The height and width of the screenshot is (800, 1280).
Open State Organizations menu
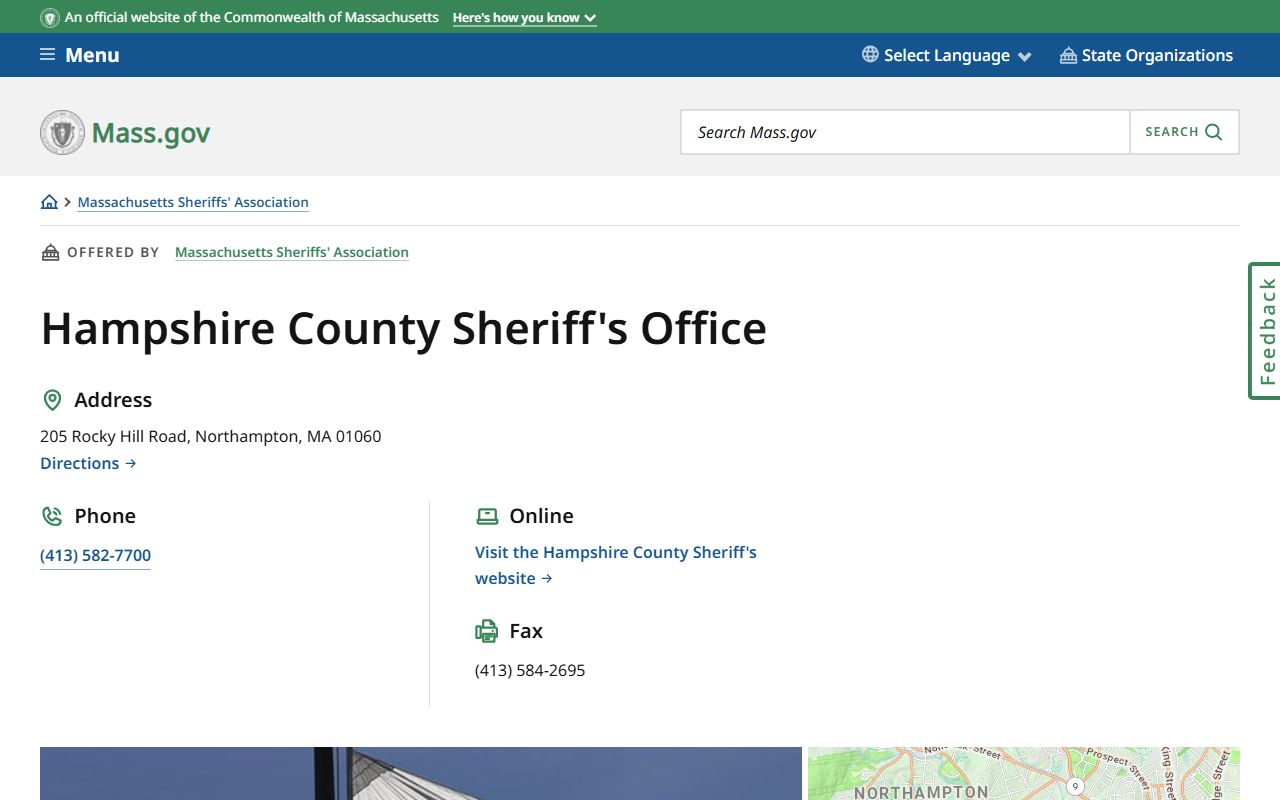[1146, 55]
